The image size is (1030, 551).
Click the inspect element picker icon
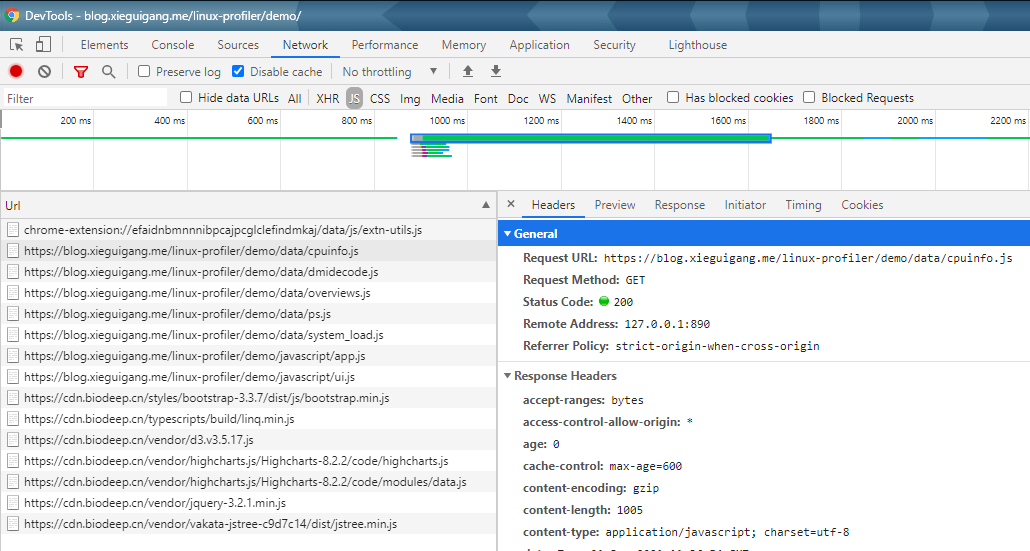click(x=17, y=45)
